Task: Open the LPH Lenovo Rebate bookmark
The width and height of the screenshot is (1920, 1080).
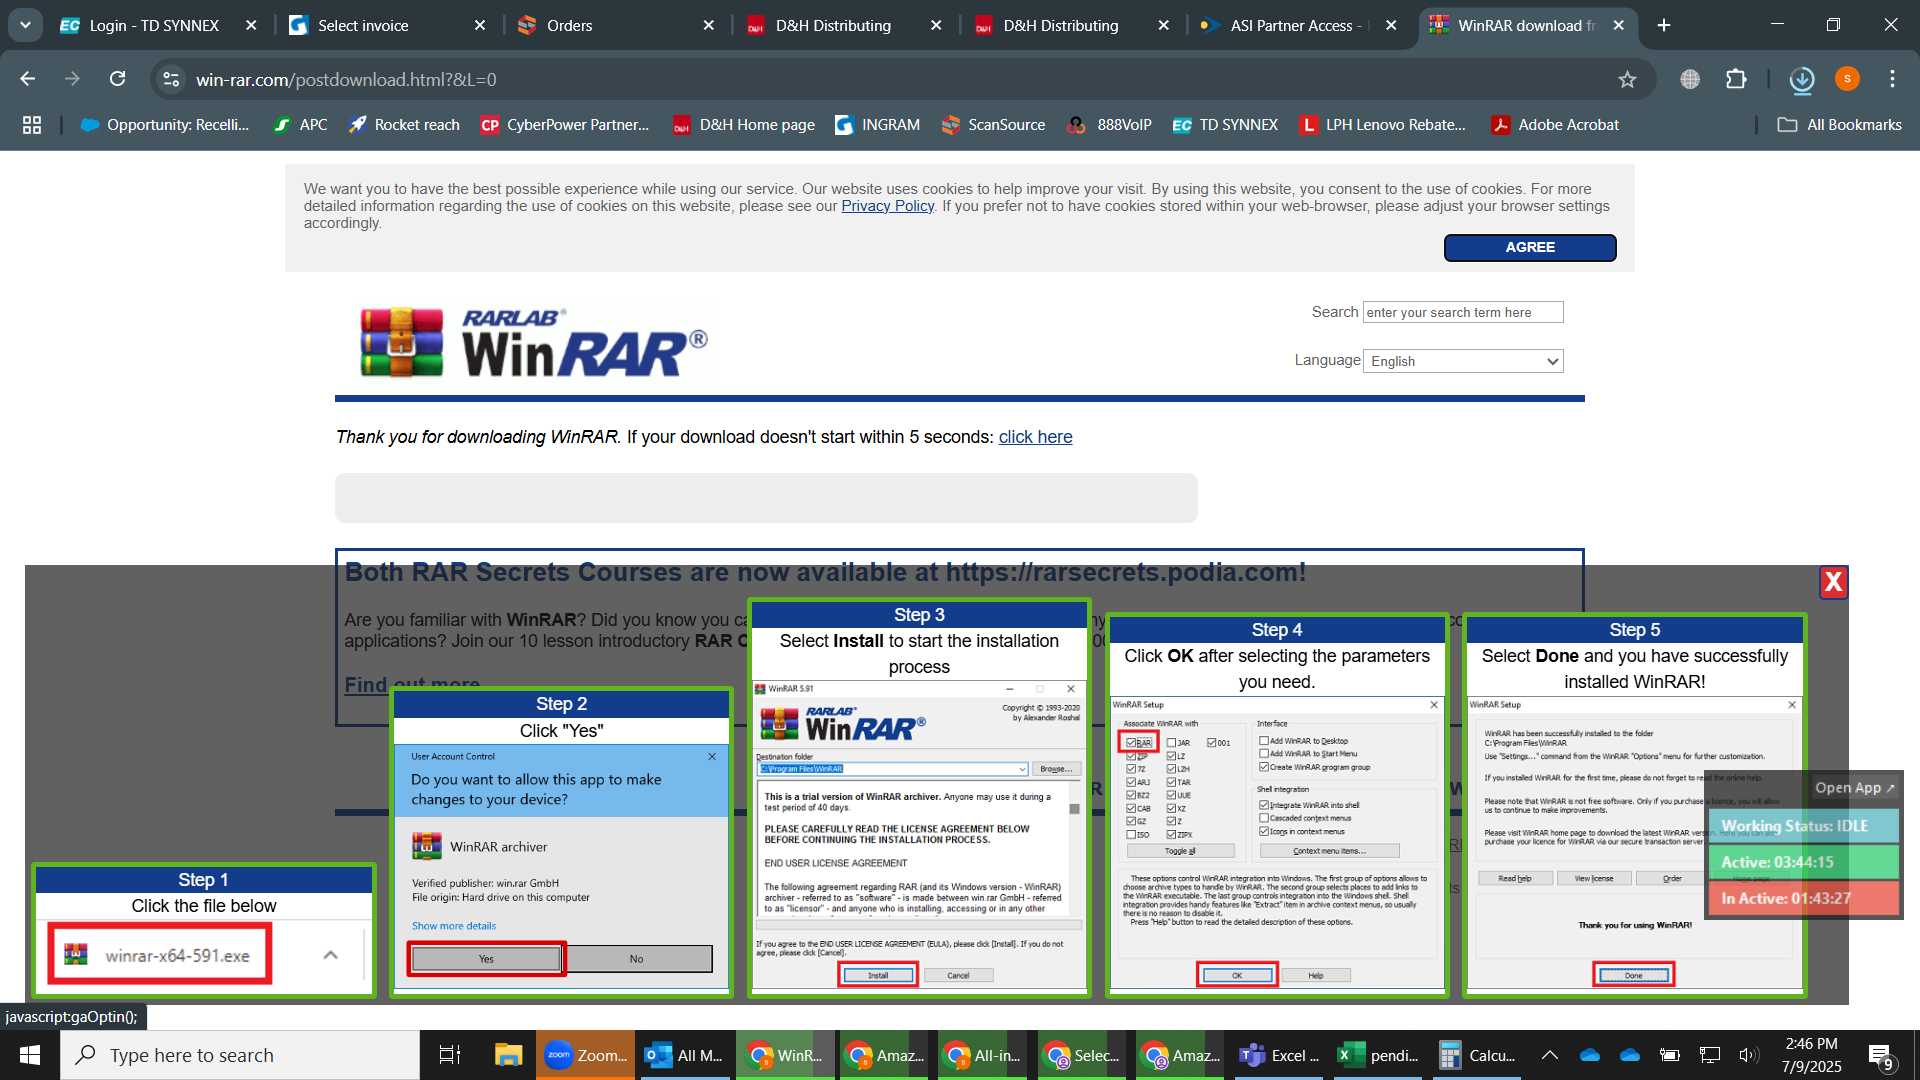Action: (1382, 125)
